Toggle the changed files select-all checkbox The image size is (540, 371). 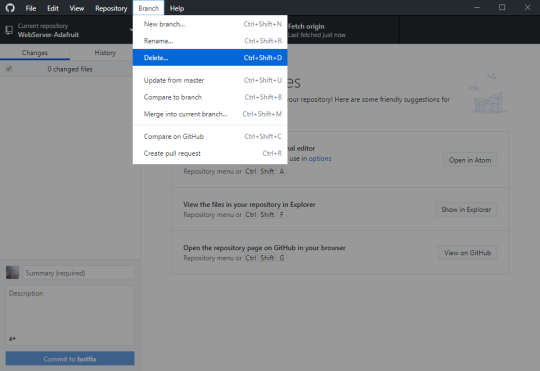coord(9,69)
